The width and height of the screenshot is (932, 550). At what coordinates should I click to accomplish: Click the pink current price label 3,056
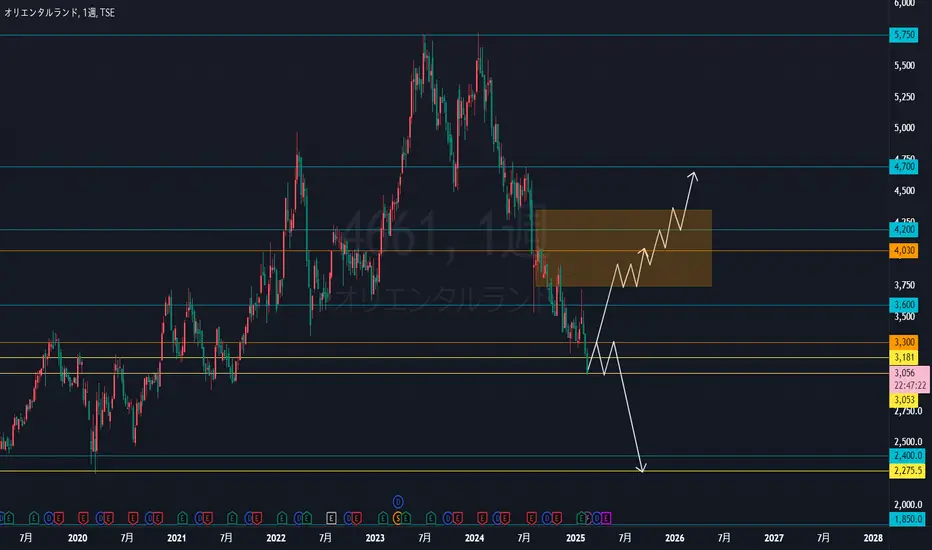(909, 379)
